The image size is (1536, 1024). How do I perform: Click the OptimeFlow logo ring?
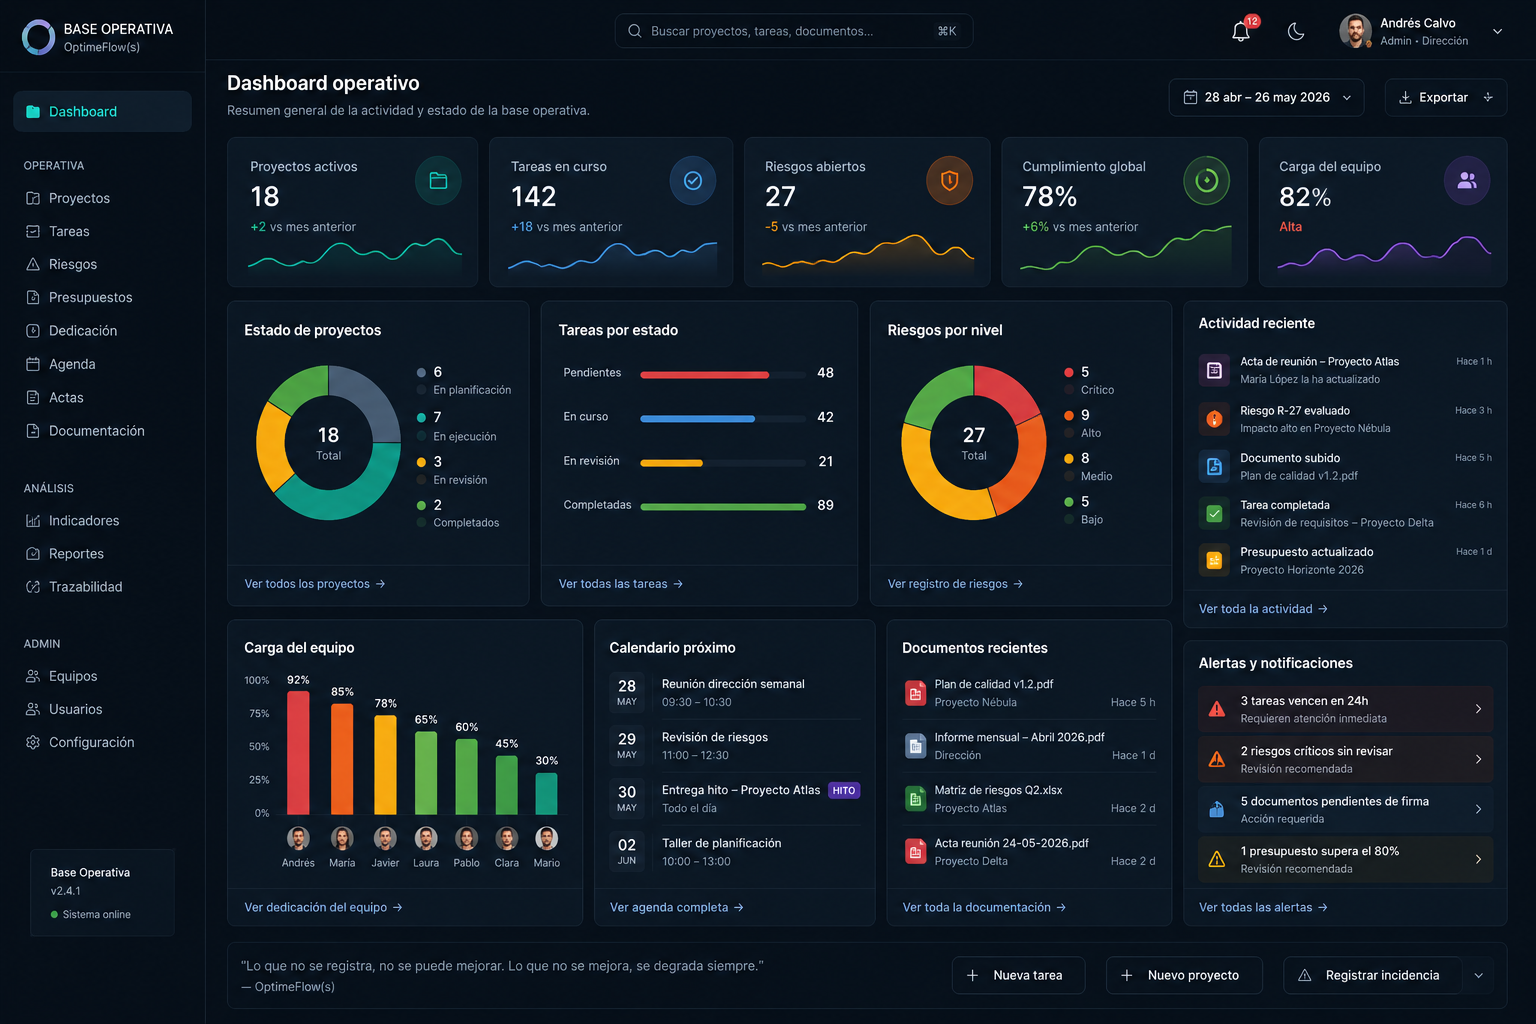(x=38, y=37)
